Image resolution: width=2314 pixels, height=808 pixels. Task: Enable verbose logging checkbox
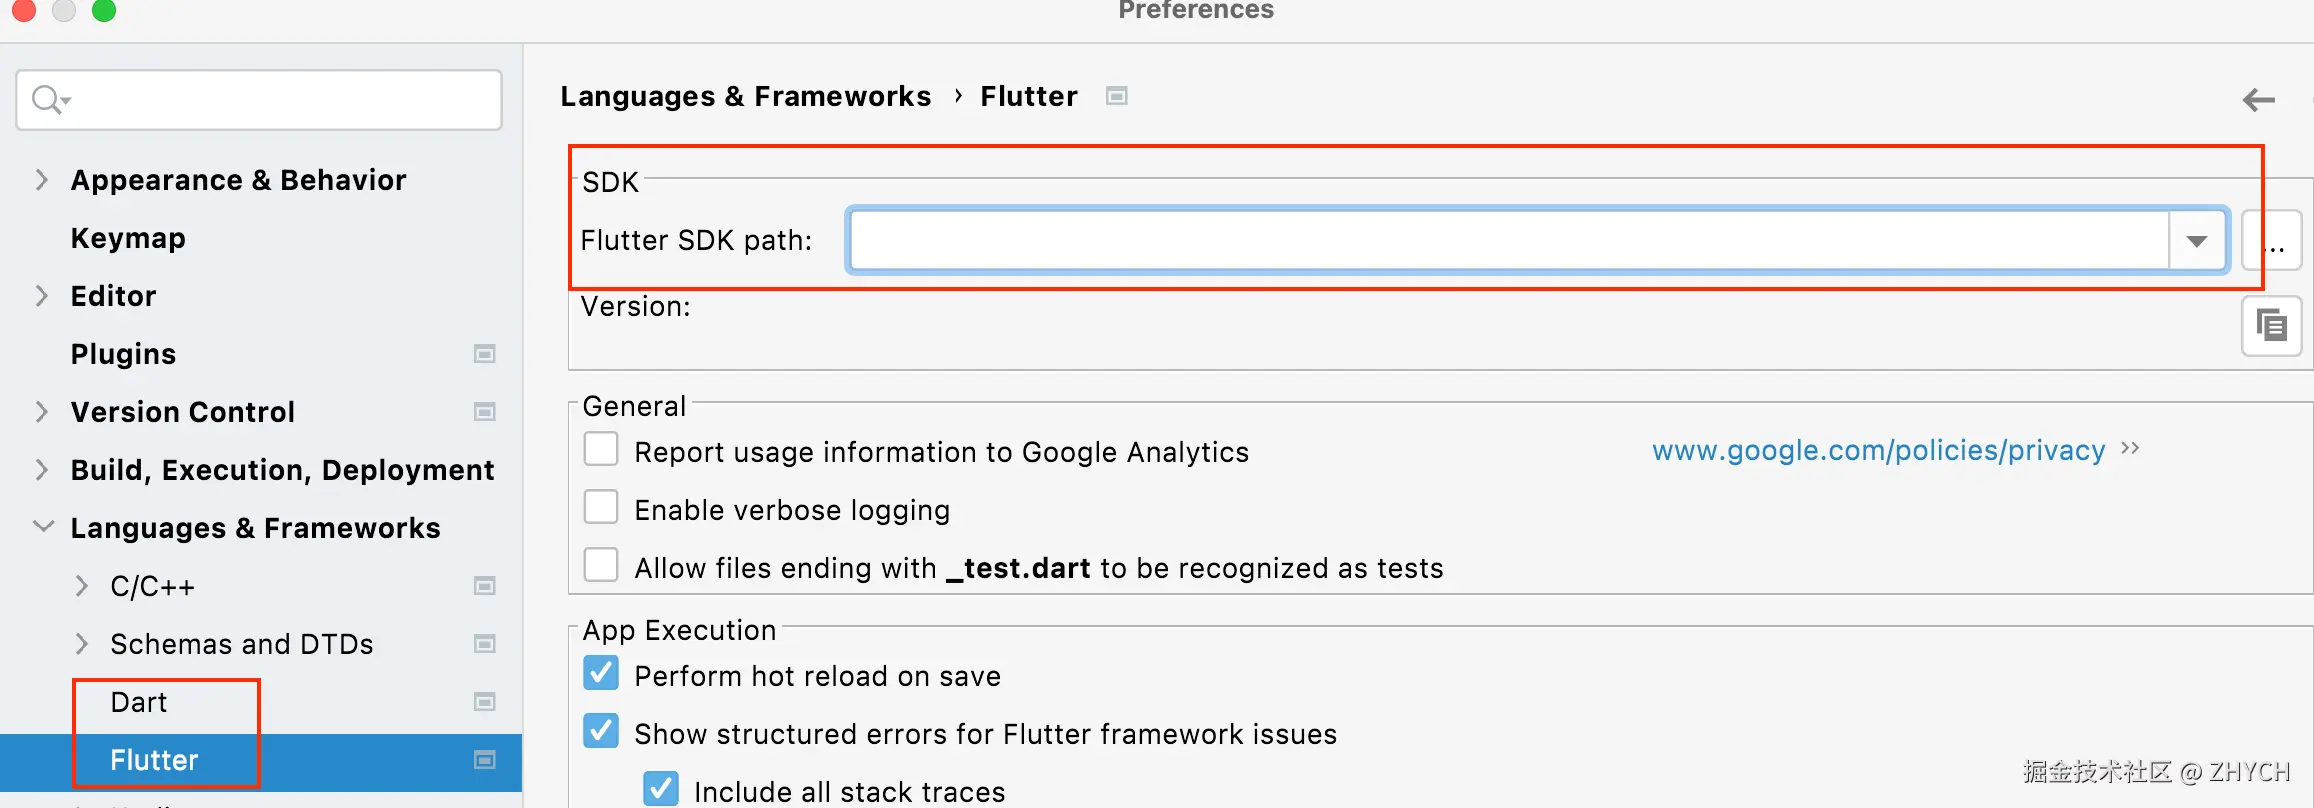(x=601, y=508)
